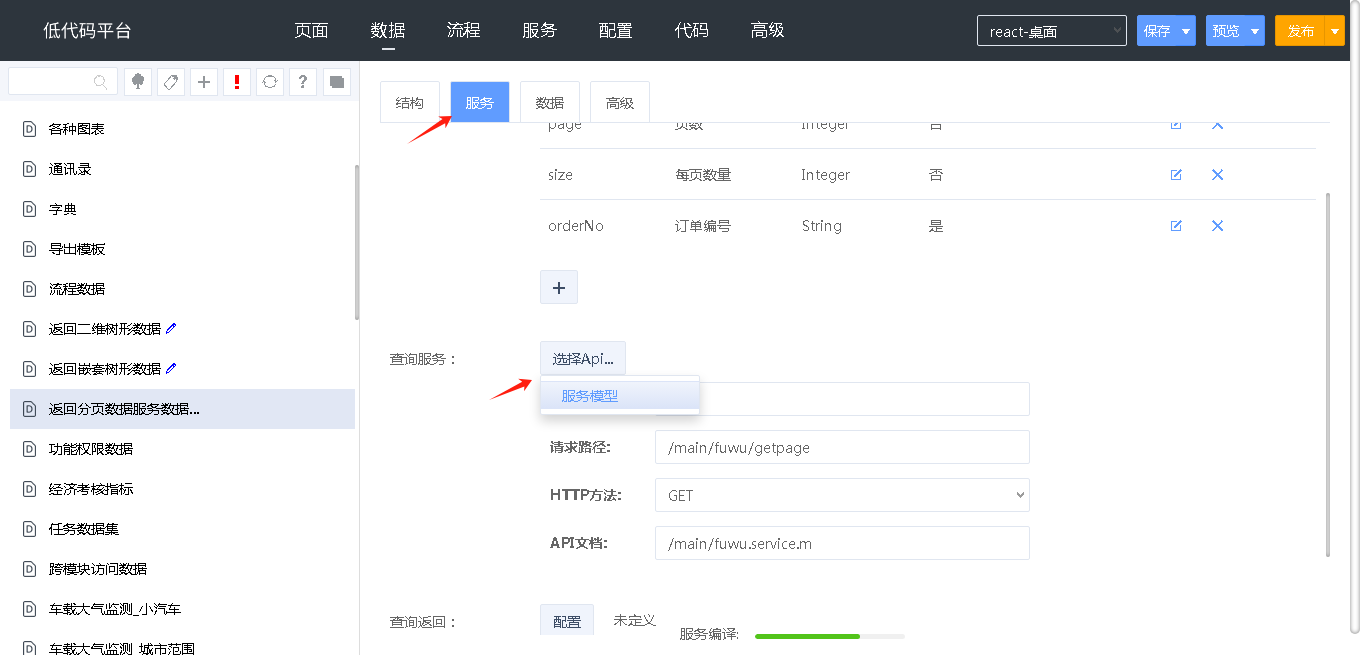The image size is (1360, 655).
Task: Focus the sidebar search input field
Action: (x=62, y=82)
